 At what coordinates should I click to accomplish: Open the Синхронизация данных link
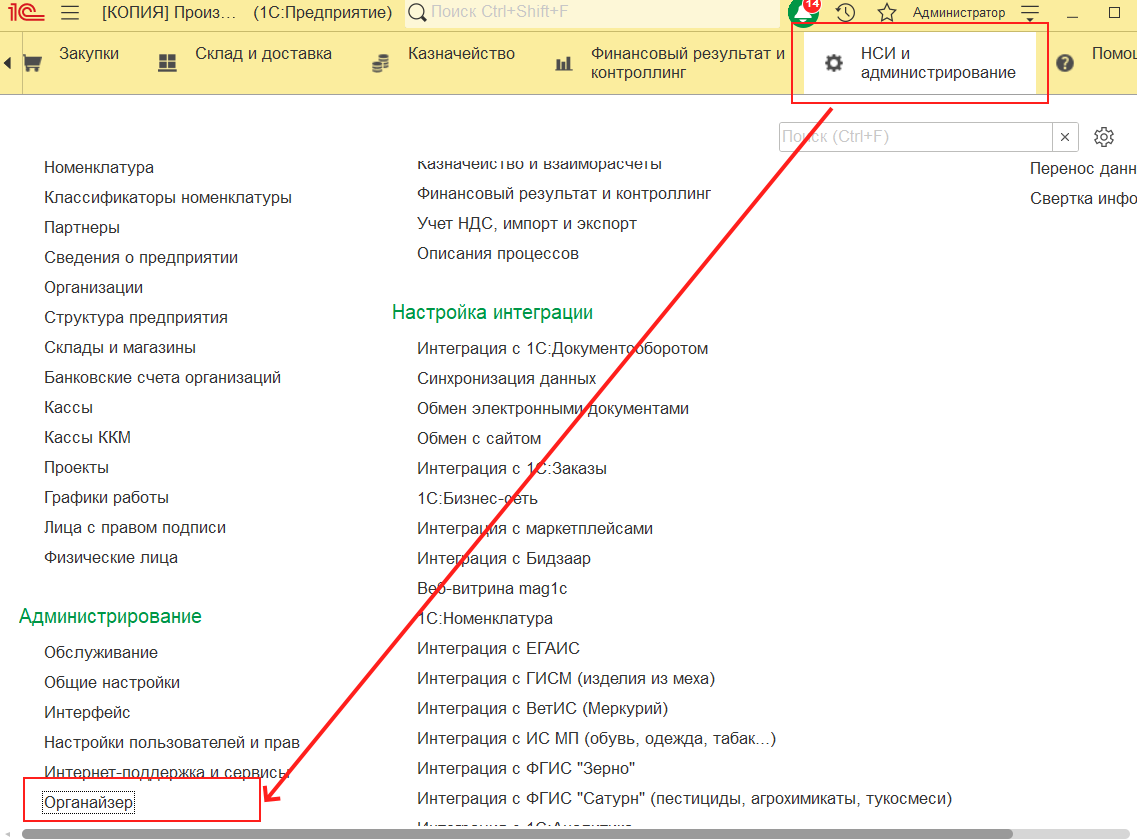point(506,378)
